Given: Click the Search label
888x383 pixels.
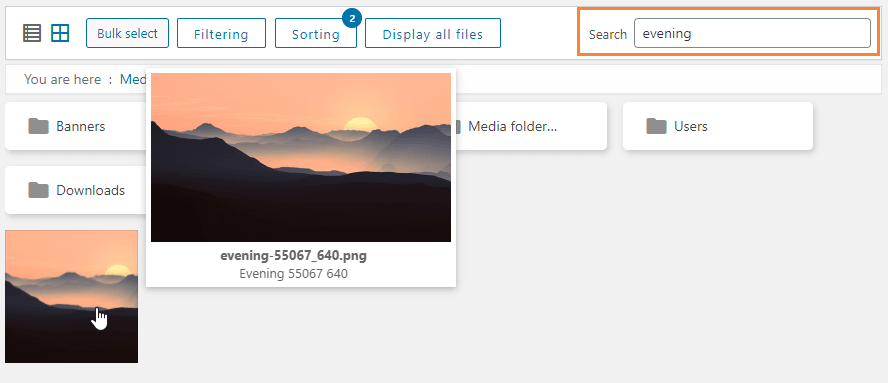Looking at the screenshot, I should click(x=608, y=35).
